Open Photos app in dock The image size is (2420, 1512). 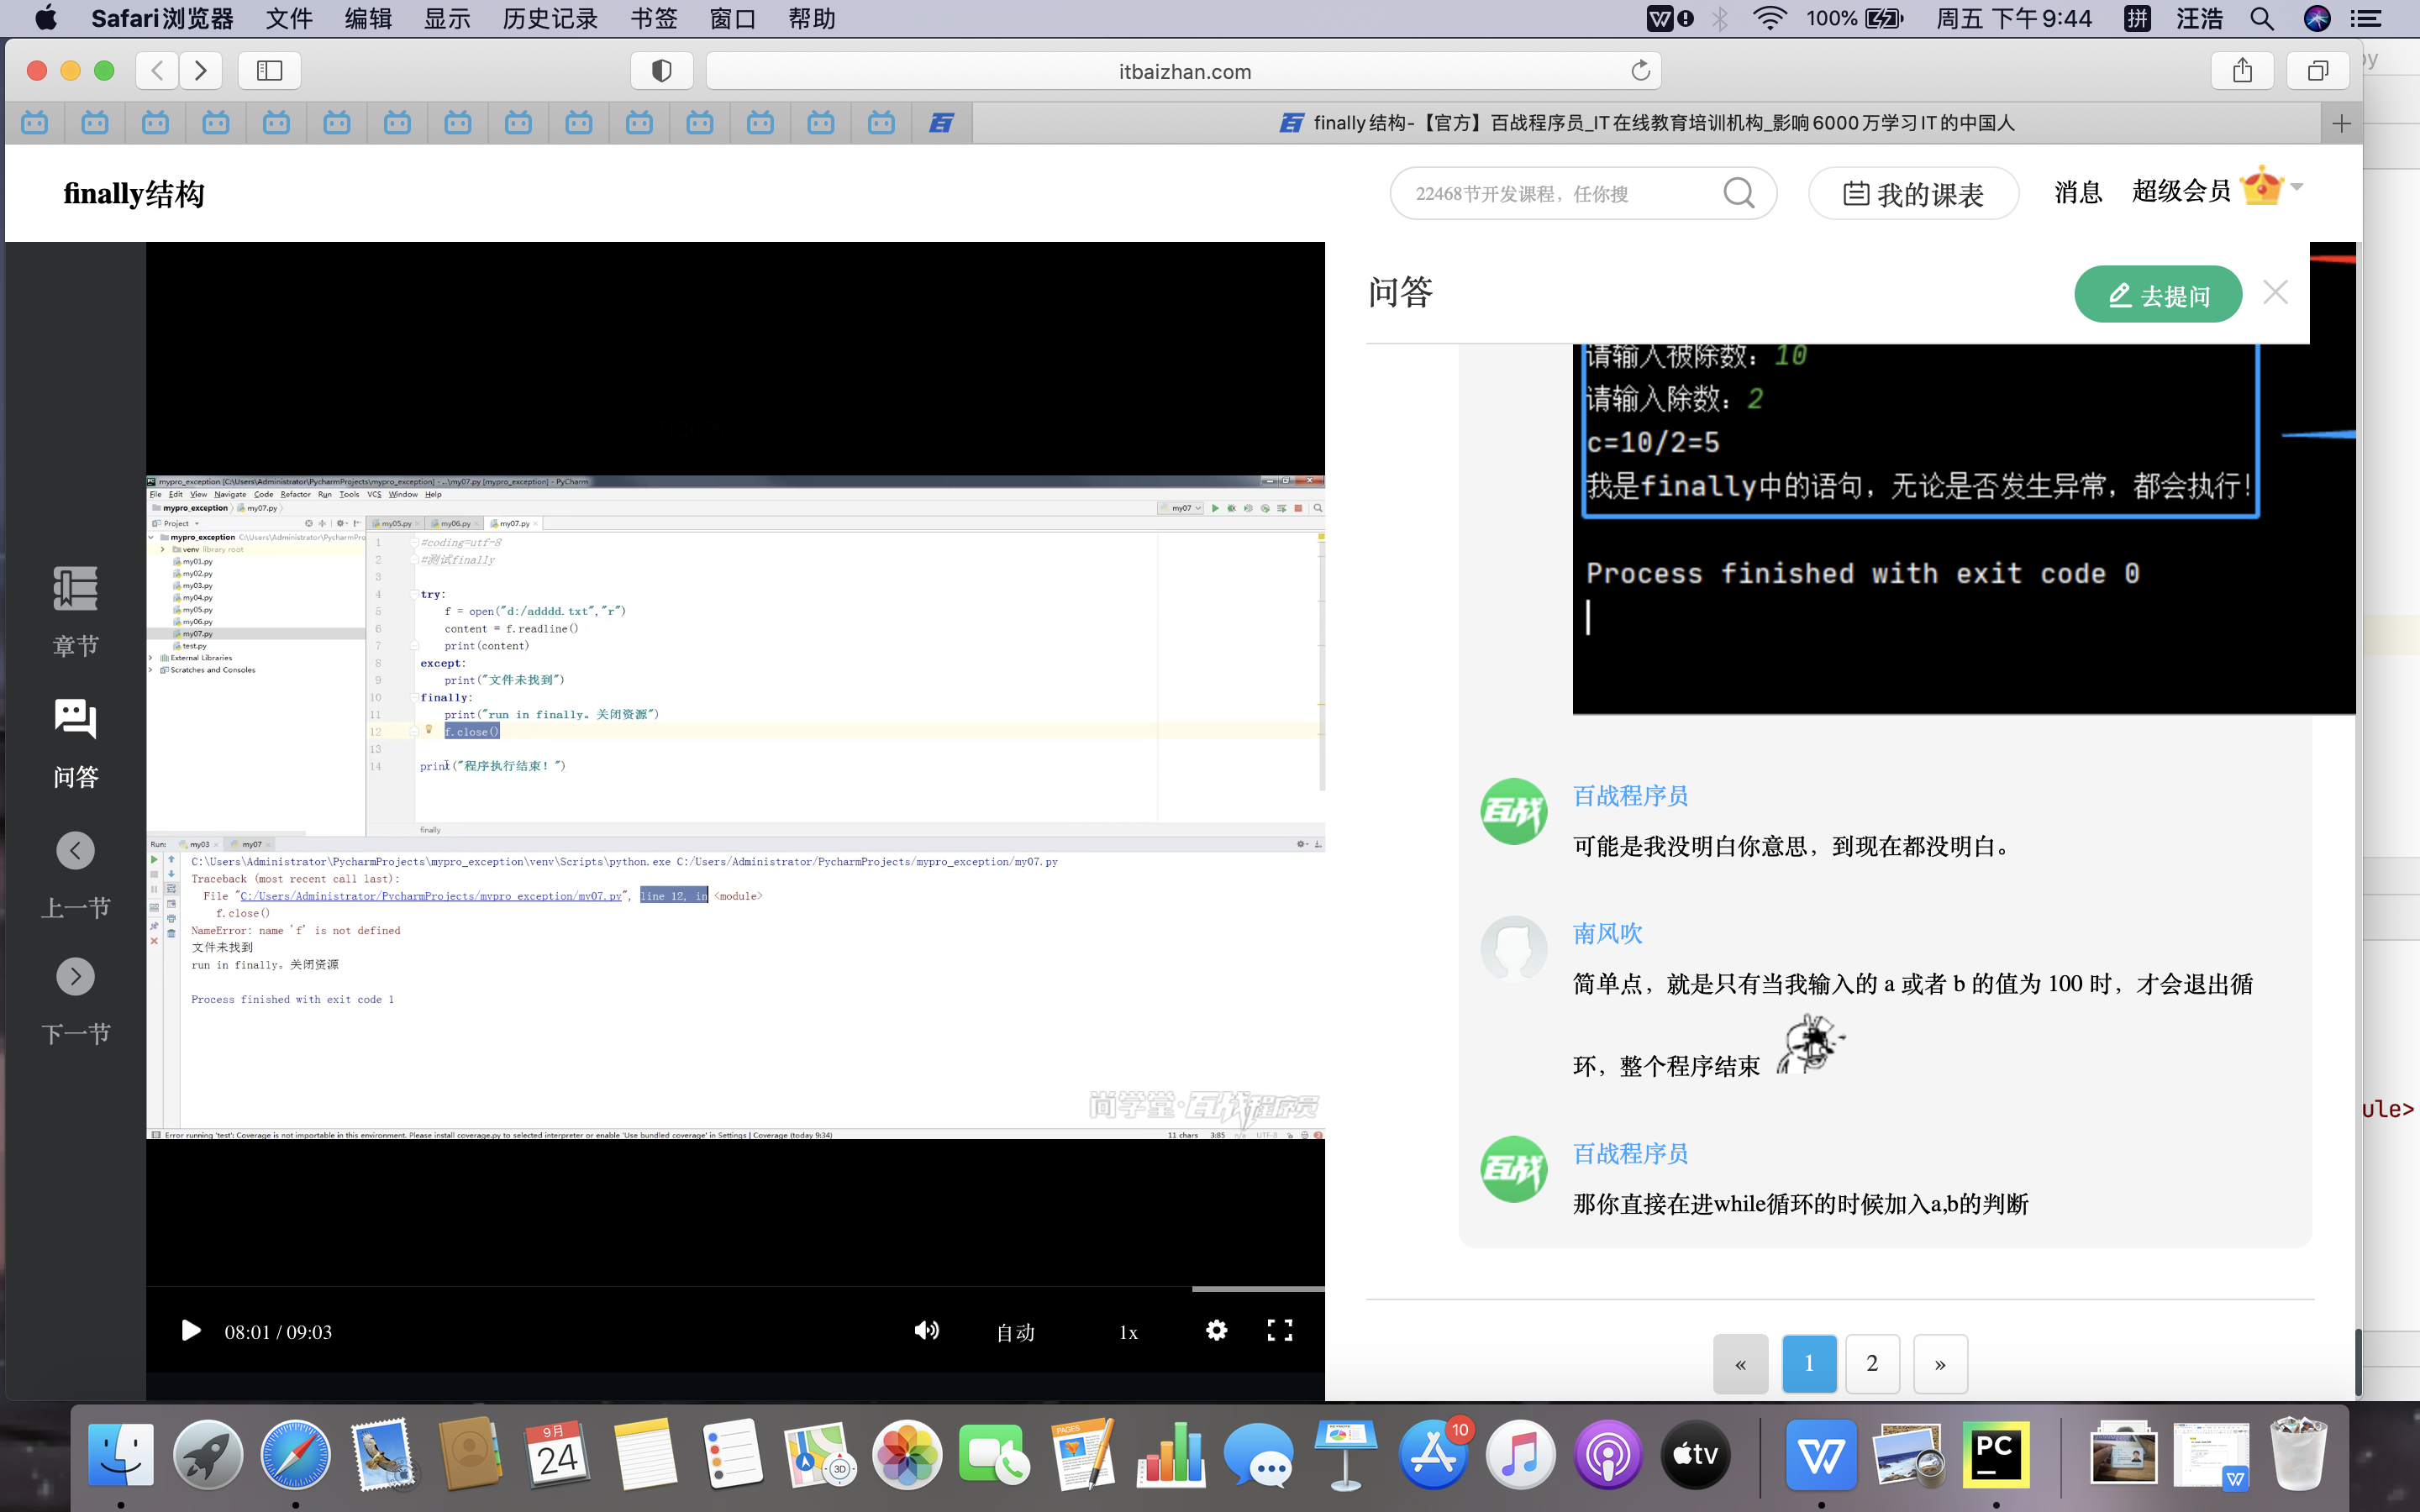point(907,1454)
